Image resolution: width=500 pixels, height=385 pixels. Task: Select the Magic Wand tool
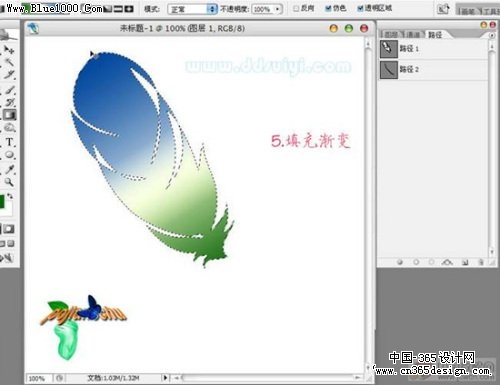coord(9,62)
